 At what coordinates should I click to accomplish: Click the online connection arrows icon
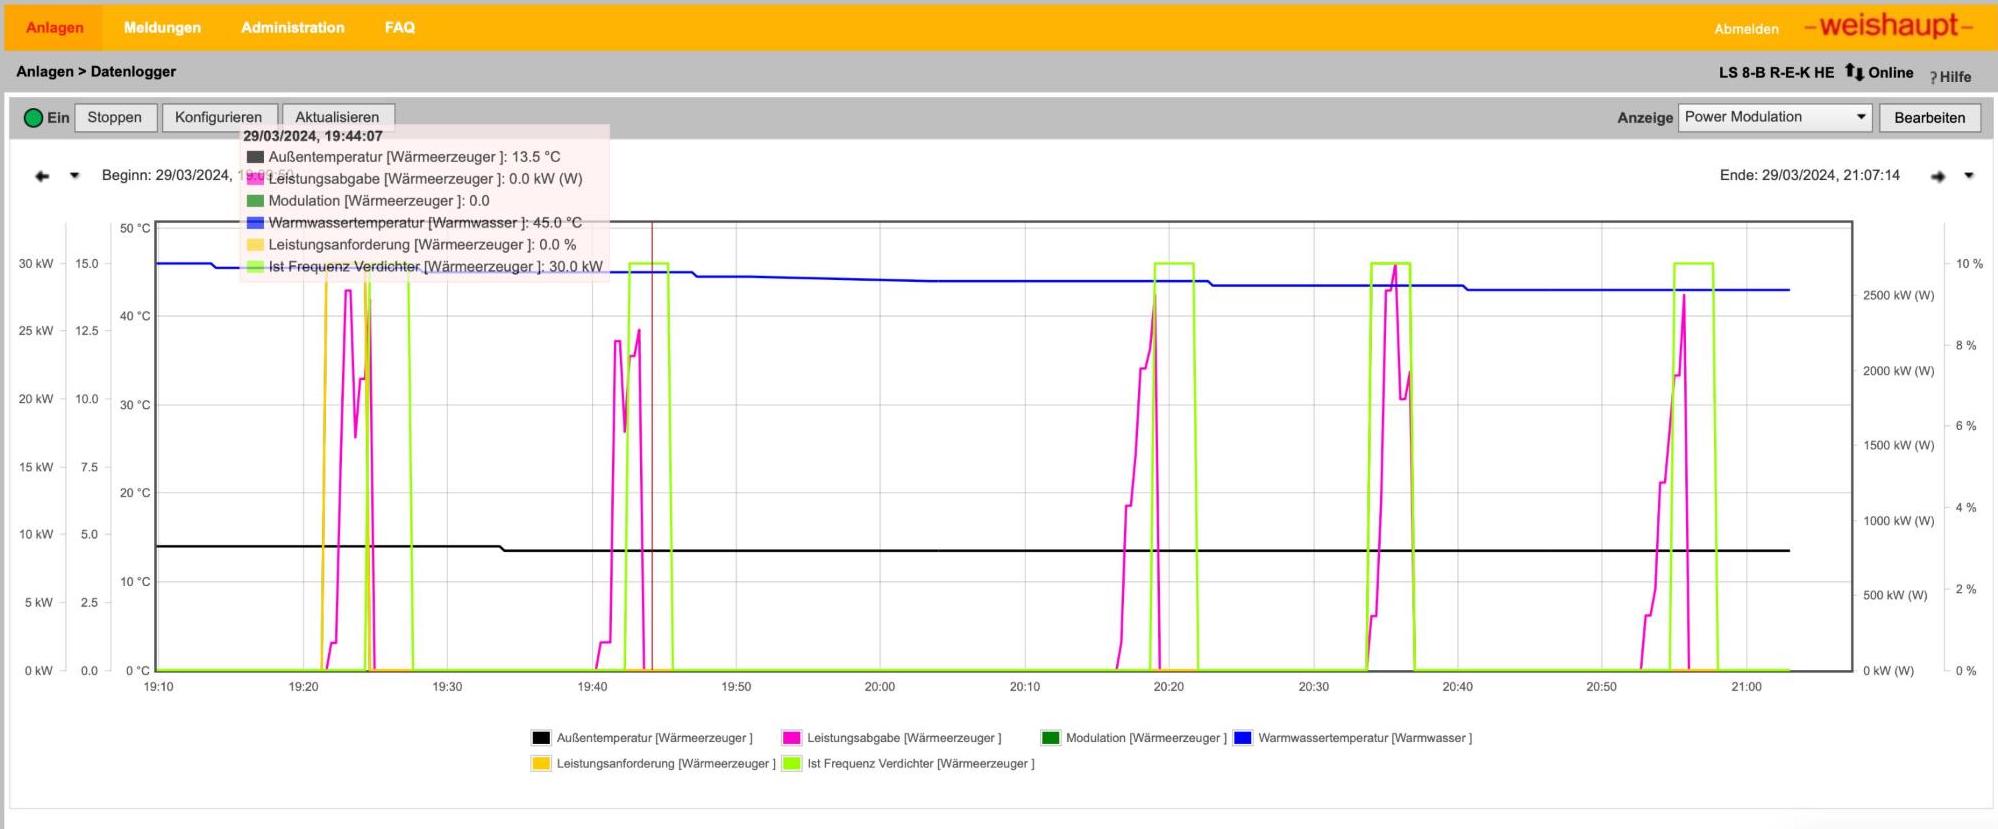1854,72
